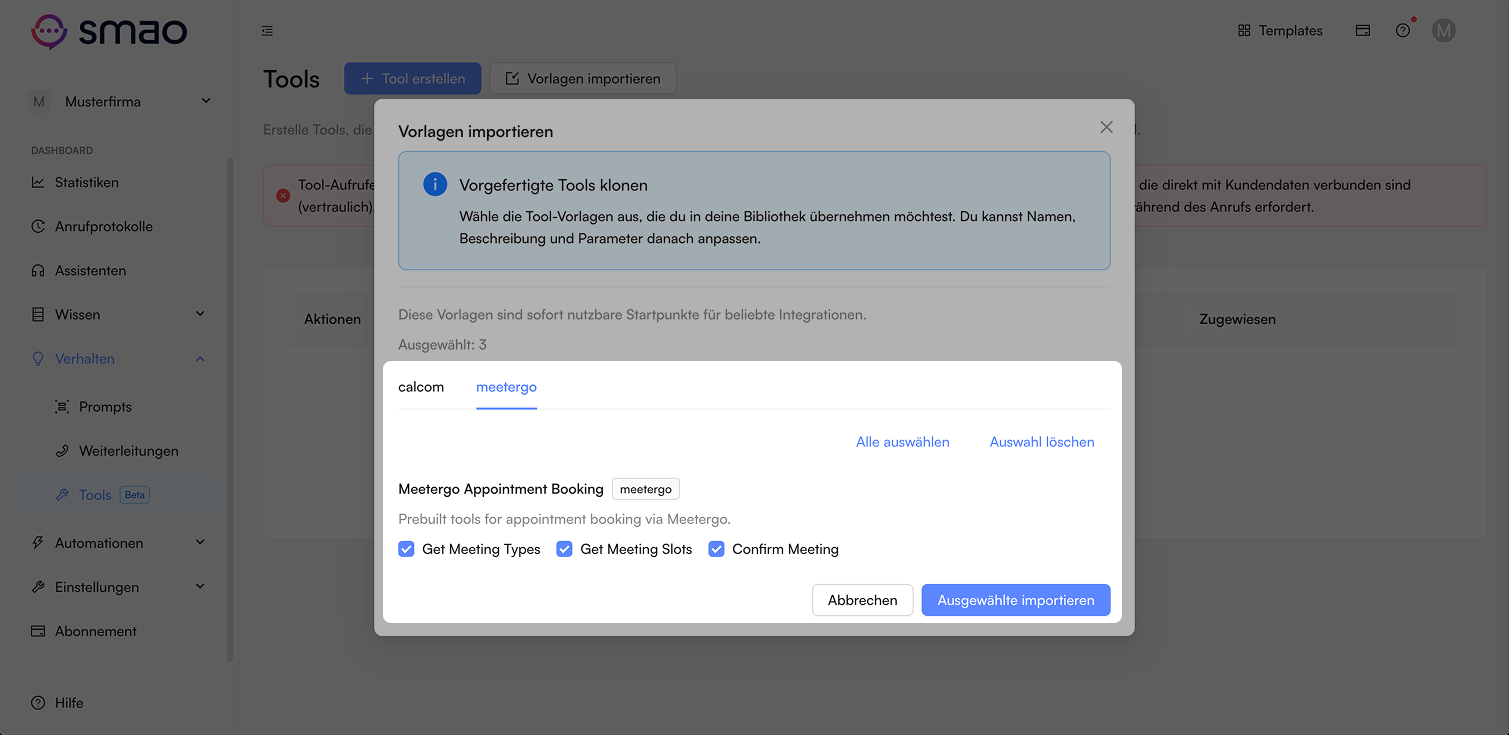Close the Vorlagen importieren dialog
This screenshot has width=1509, height=735.
tap(1106, 127)
